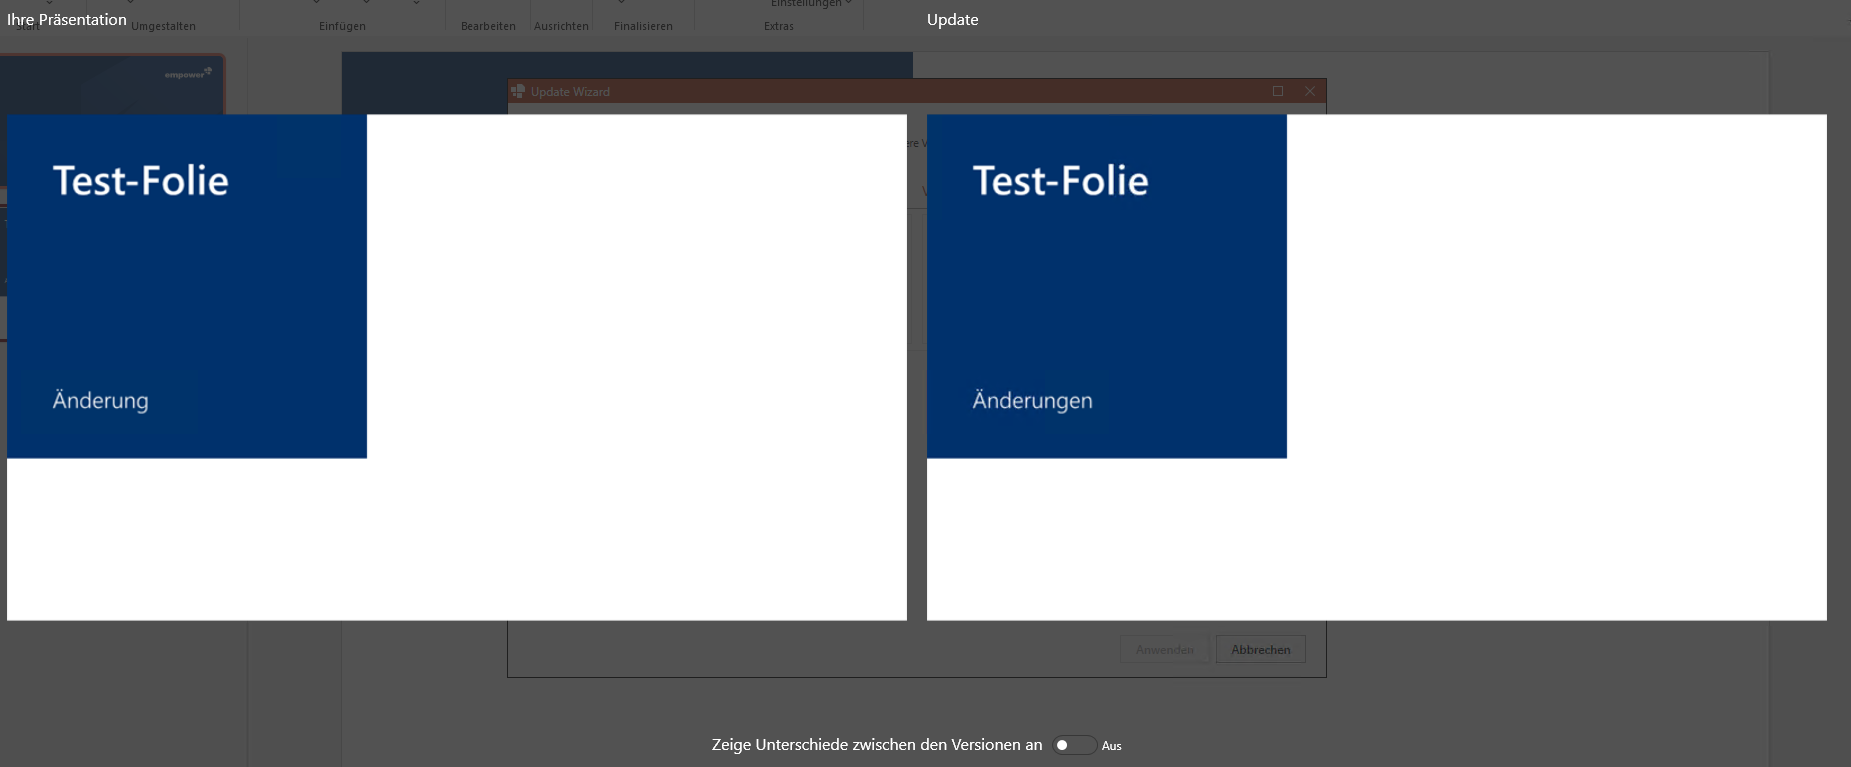1851x767 pixels.
Task: Click the 'Extras' ribbon group label
Action: coord(779,26)
